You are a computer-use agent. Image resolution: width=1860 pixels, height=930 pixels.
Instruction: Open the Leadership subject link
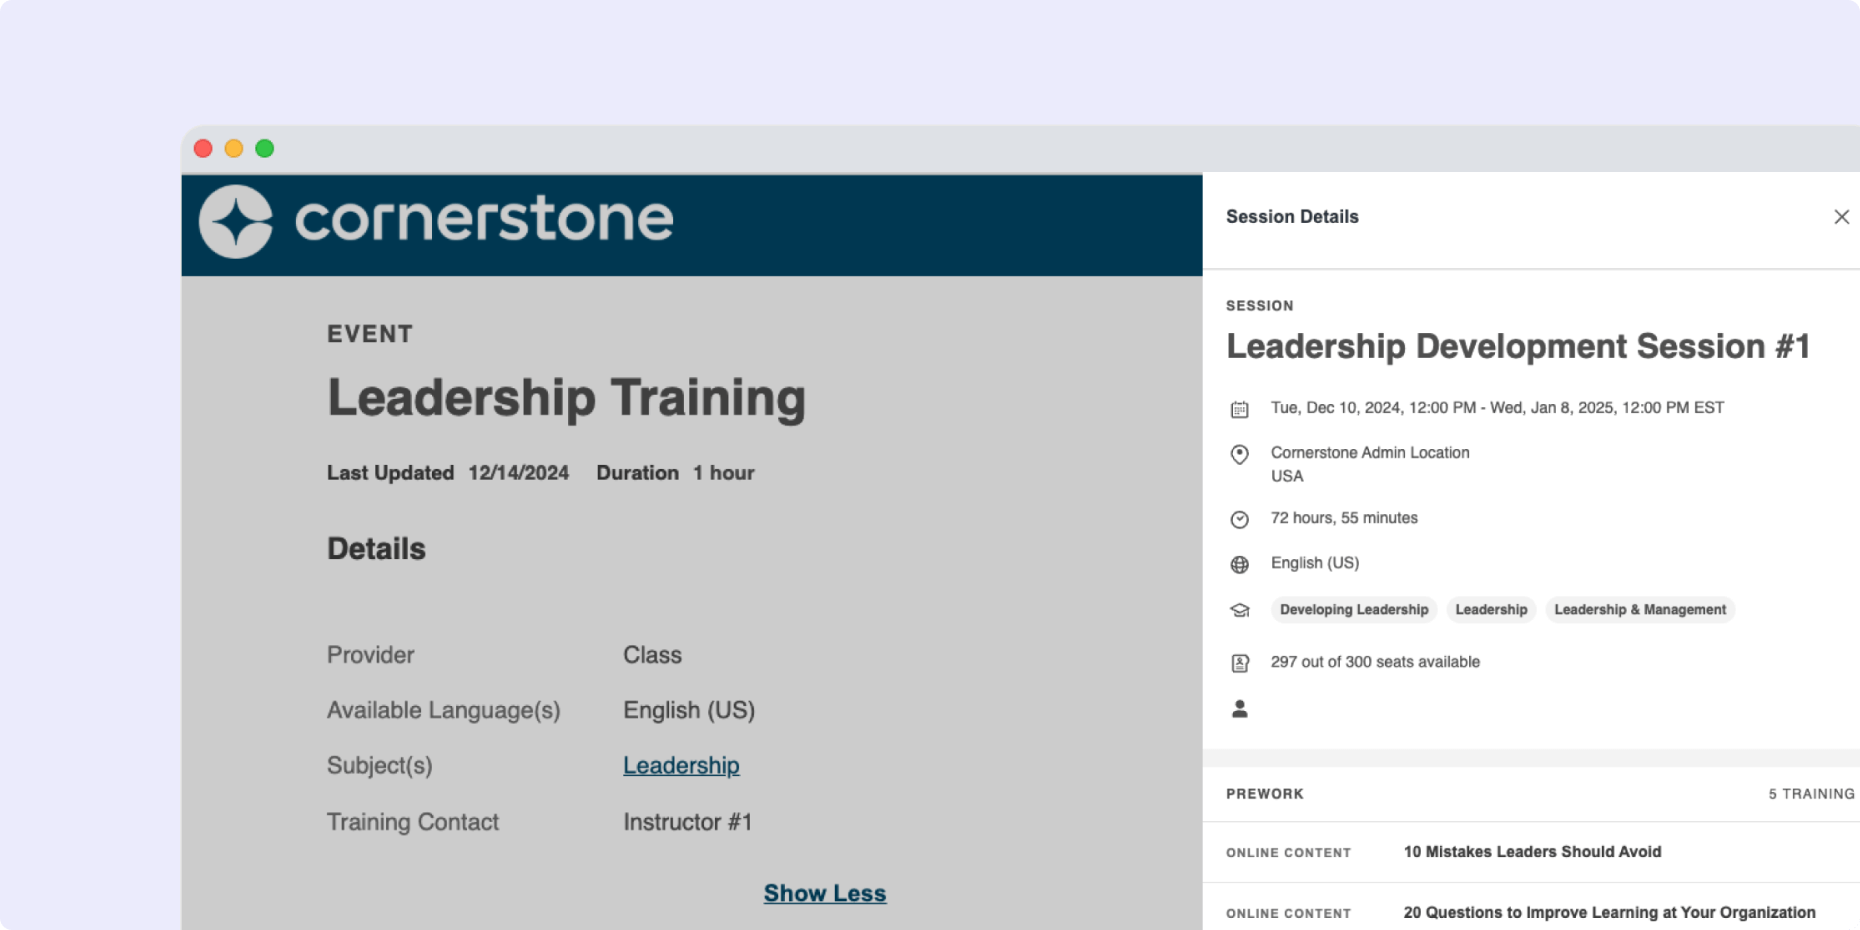coord(681,765)
